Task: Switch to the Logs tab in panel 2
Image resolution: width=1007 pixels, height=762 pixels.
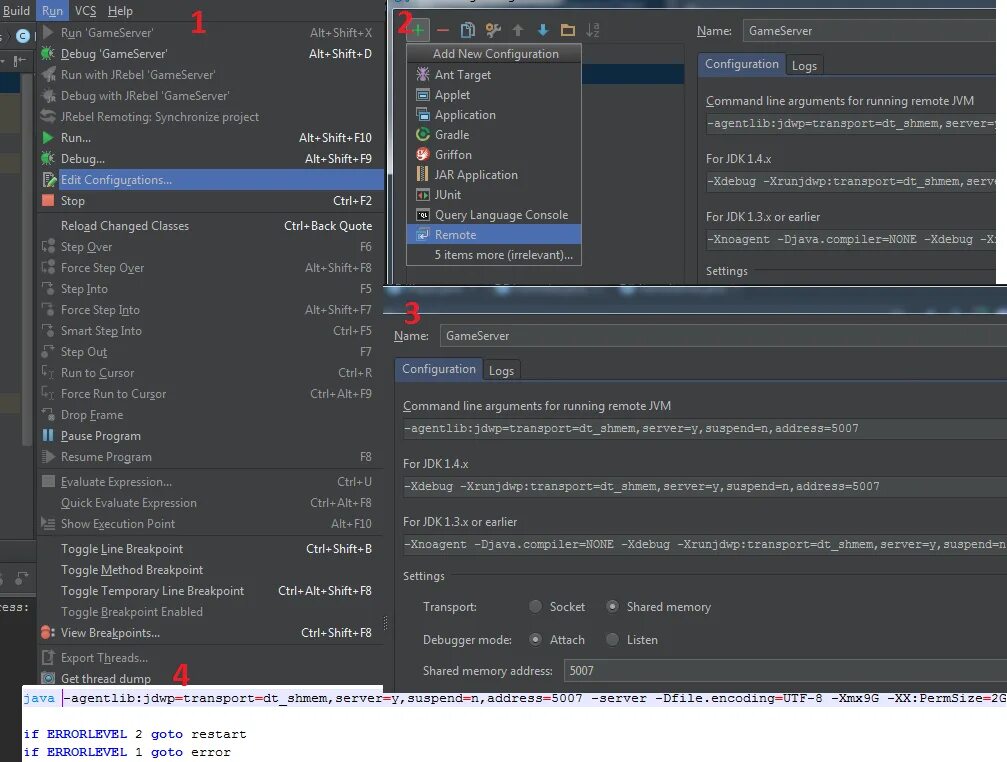Action: click(x=804, y=65)
